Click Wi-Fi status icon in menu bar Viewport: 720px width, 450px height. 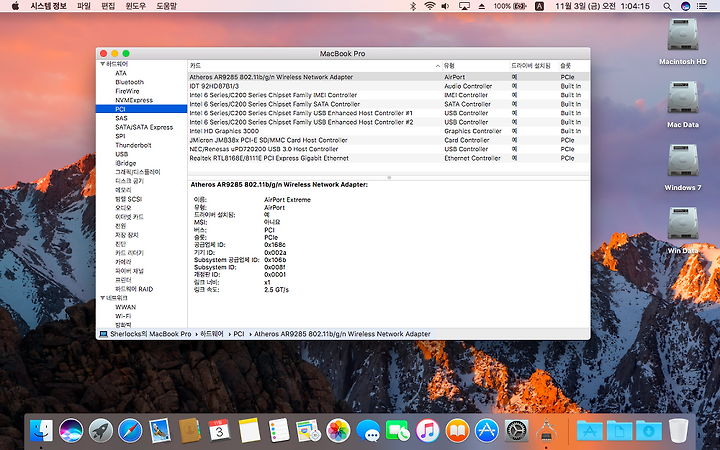tap(430, 6)
